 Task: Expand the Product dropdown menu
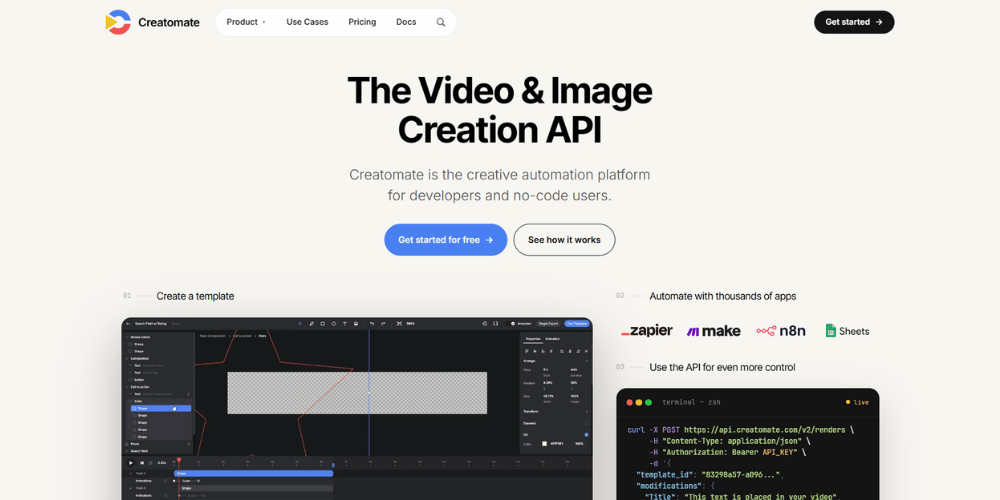(x=246, y=22)
